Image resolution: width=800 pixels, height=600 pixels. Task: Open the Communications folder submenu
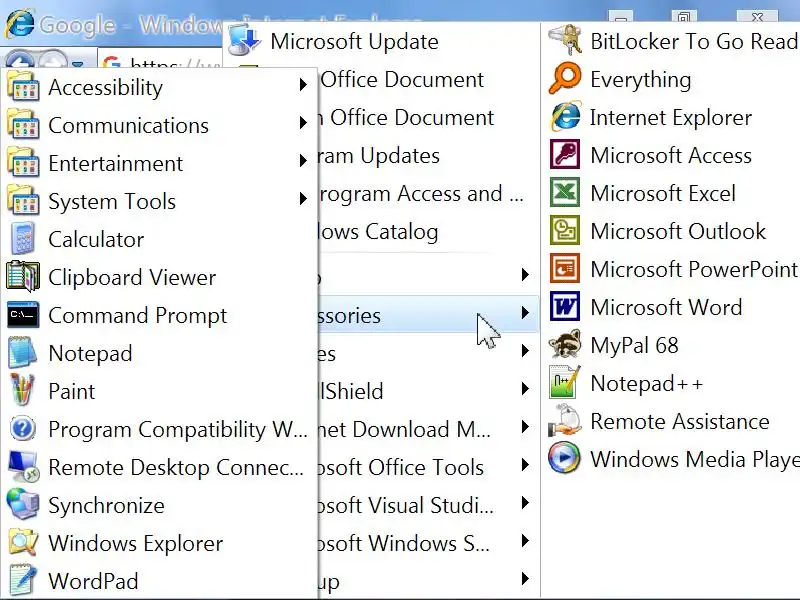pos(128,125)
